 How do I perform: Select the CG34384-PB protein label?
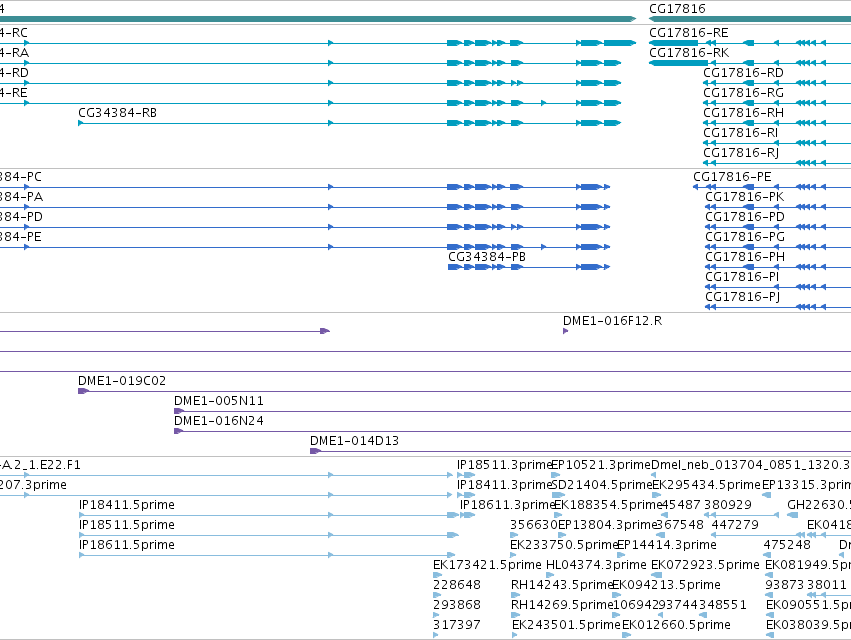click(487, 257)
